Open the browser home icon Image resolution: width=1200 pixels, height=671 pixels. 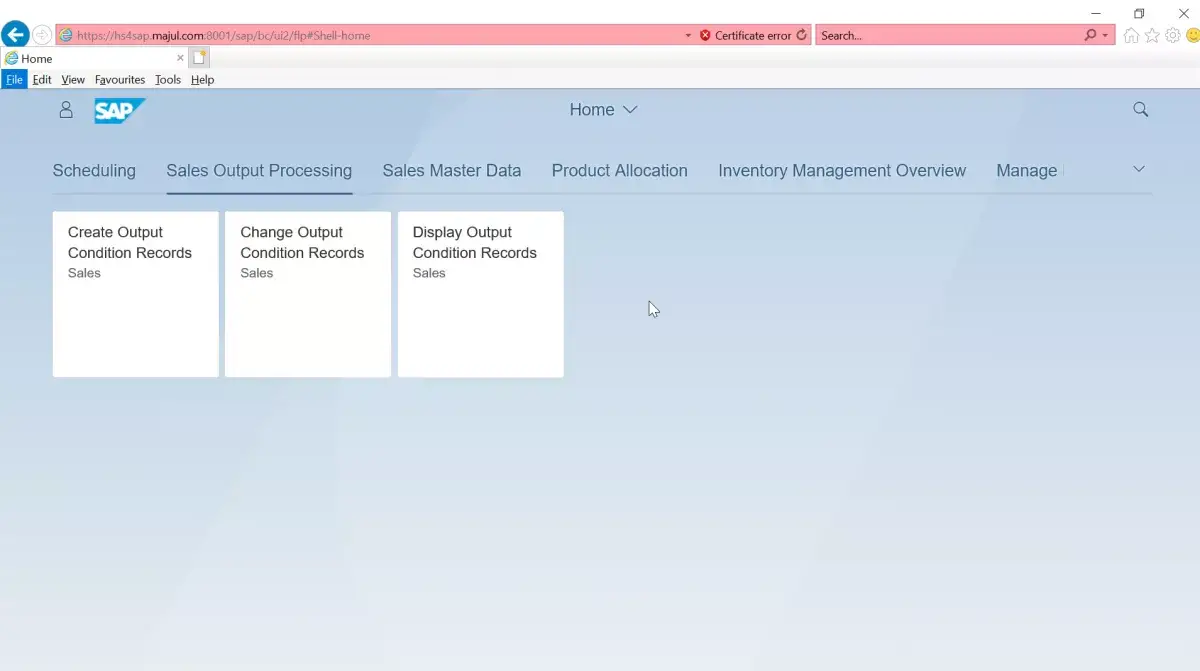click(1131, 35)
